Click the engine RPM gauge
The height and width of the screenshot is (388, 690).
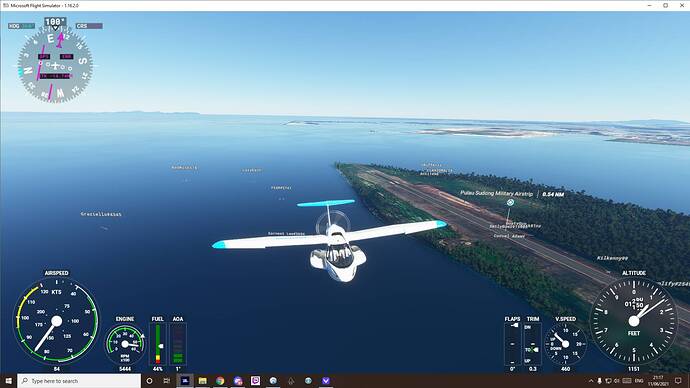pos(125,344)
